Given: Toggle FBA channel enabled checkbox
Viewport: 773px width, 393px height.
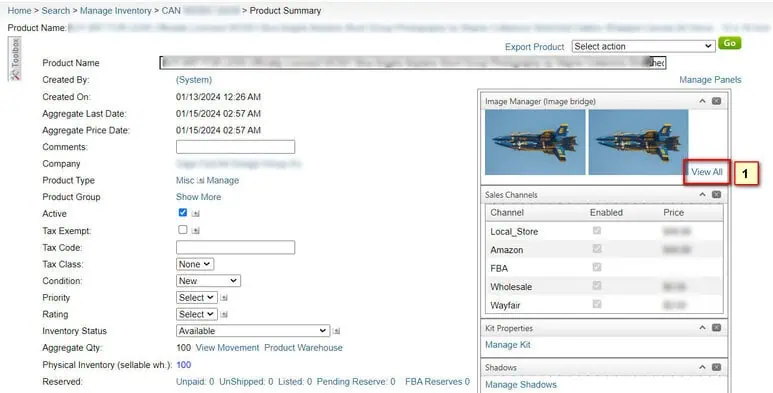Looking at the screenshot, I should [597, 267].
